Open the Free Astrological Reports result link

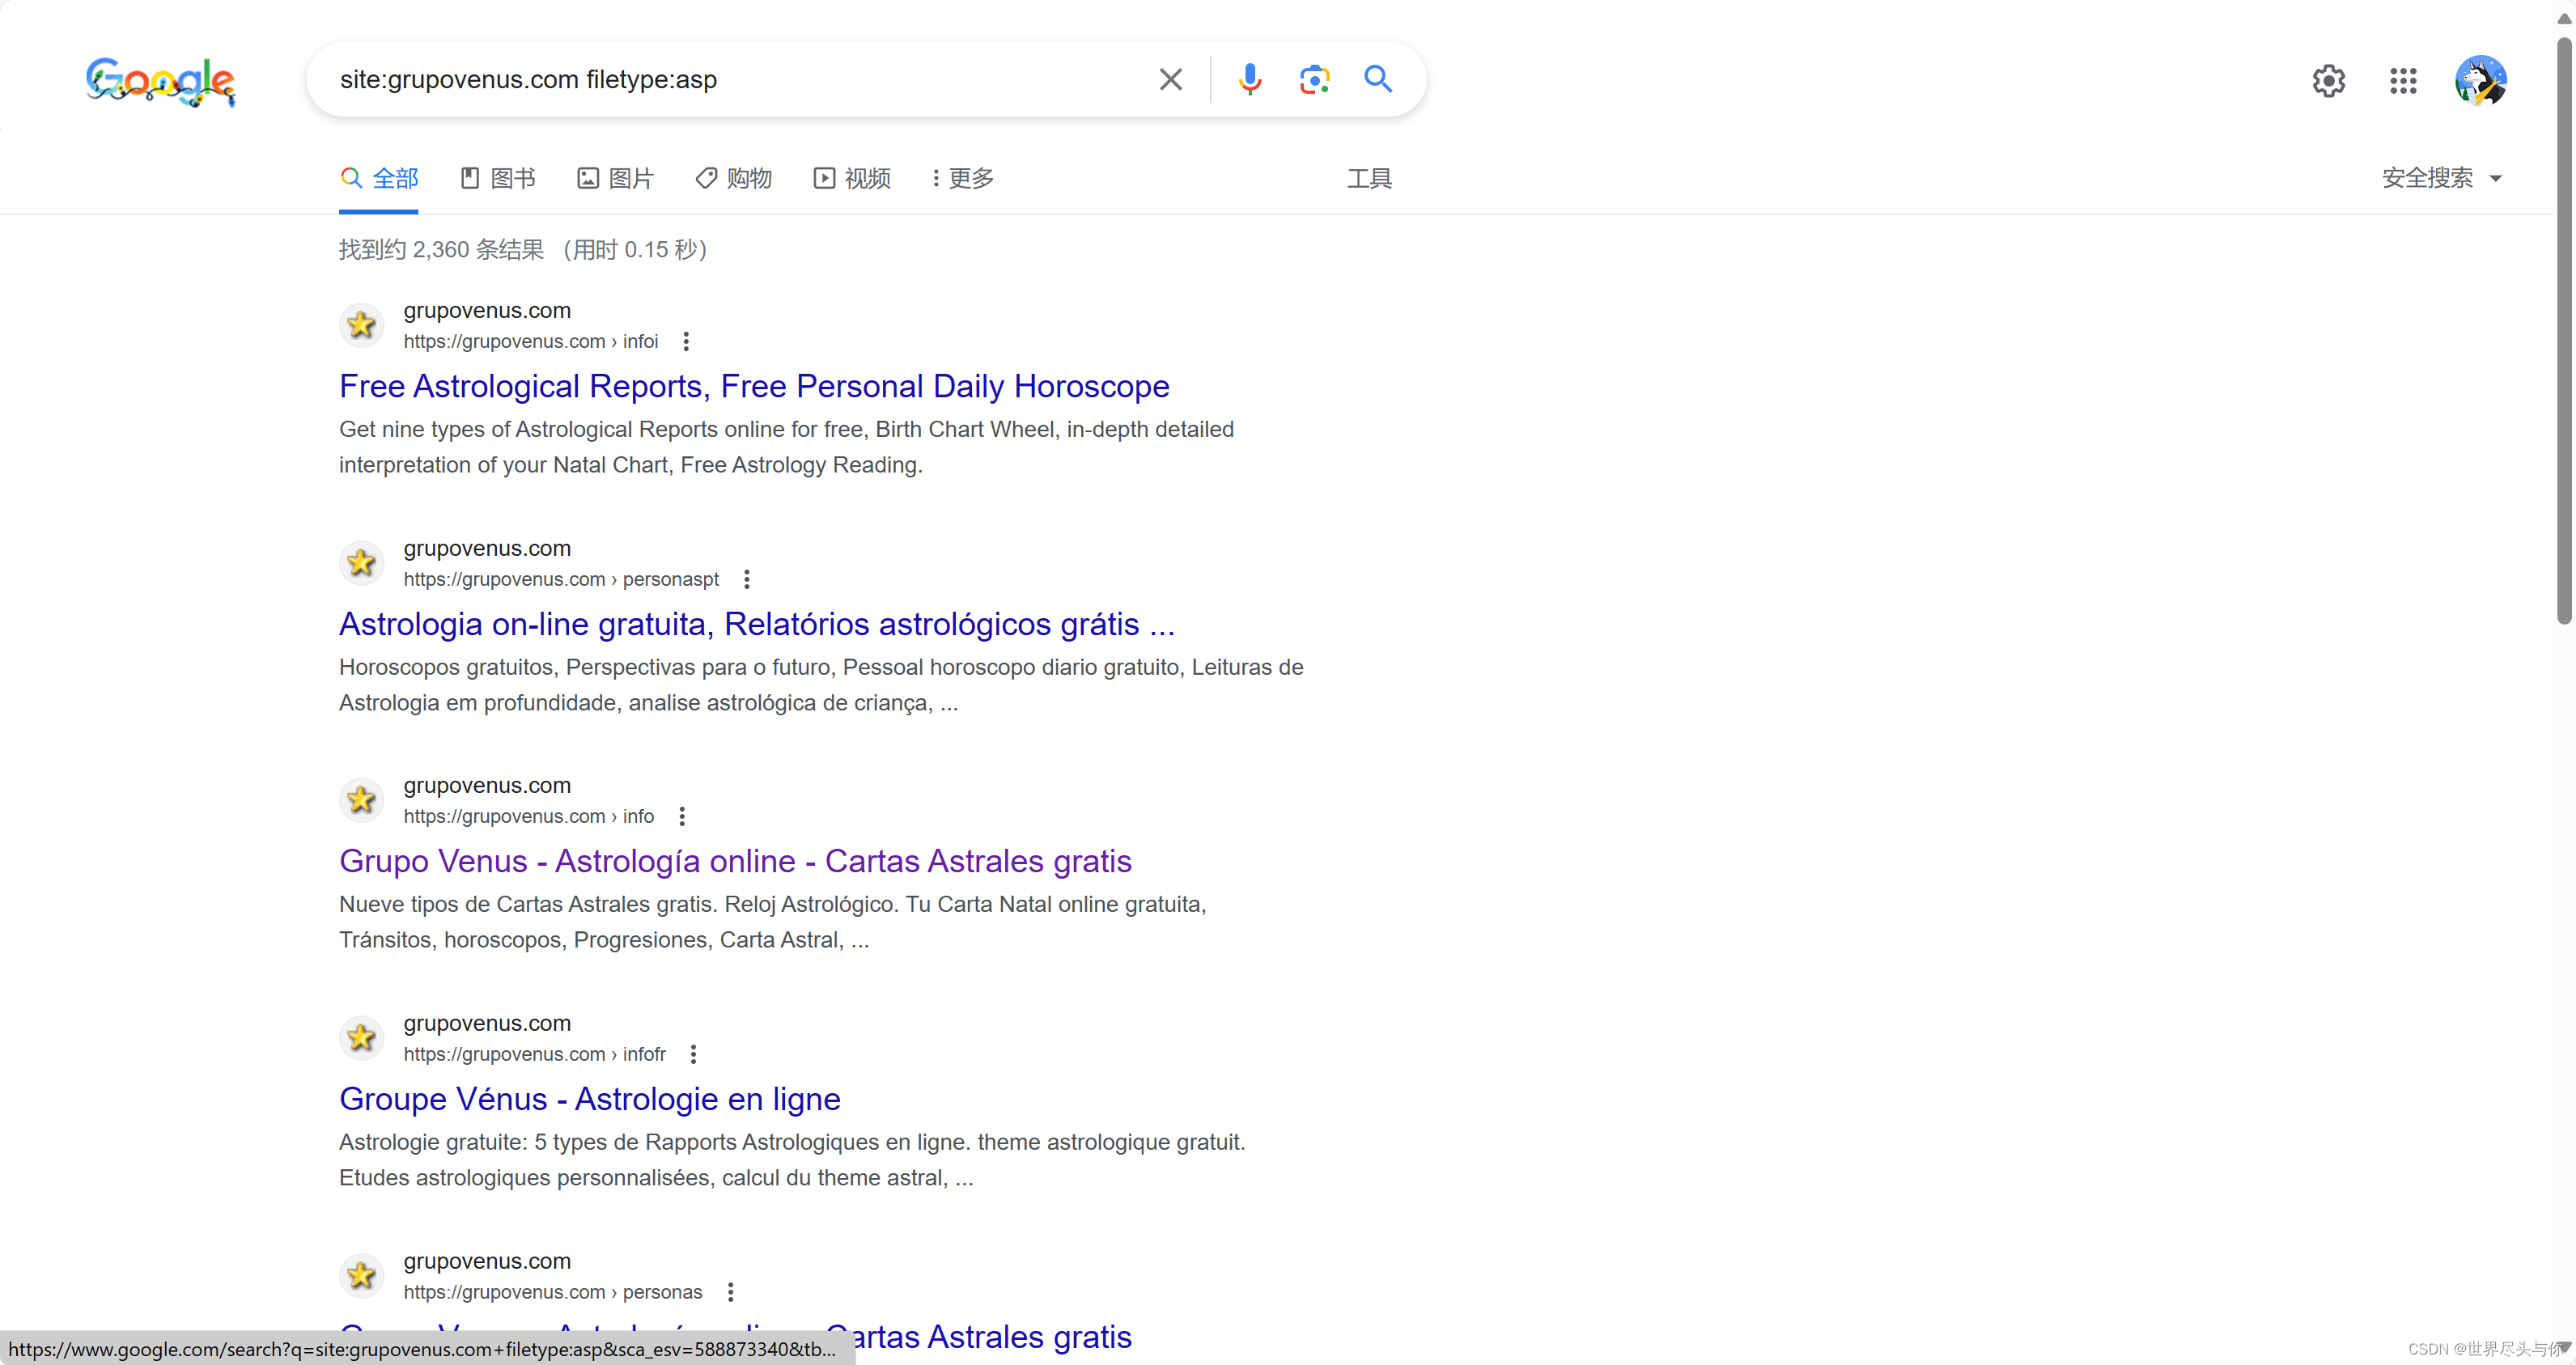pos(754,386)
